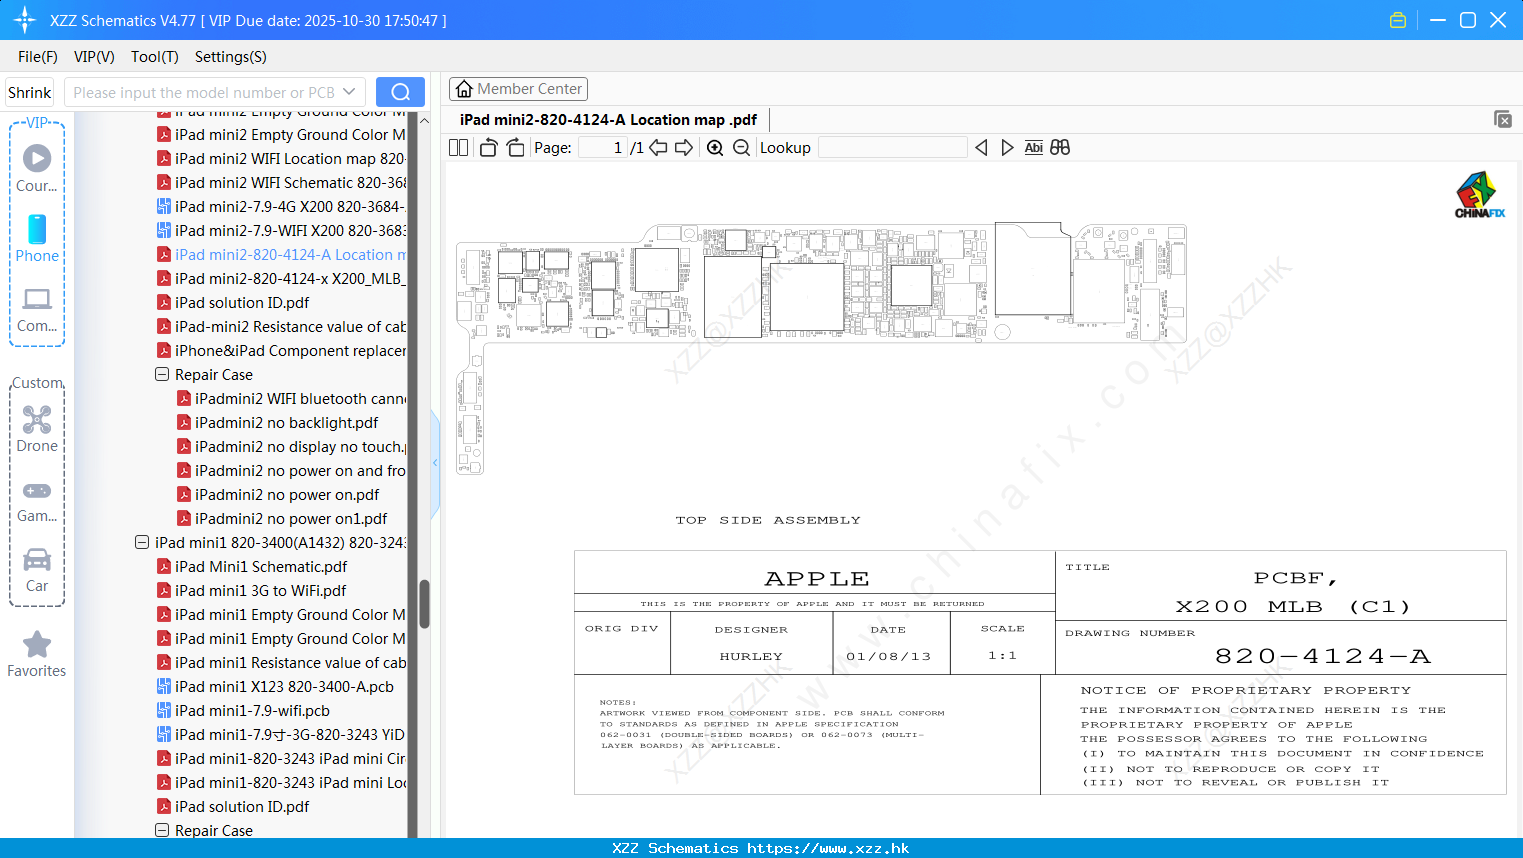Select the Computer category
This screenshot has height=858, width=1523.
[37, 310]
